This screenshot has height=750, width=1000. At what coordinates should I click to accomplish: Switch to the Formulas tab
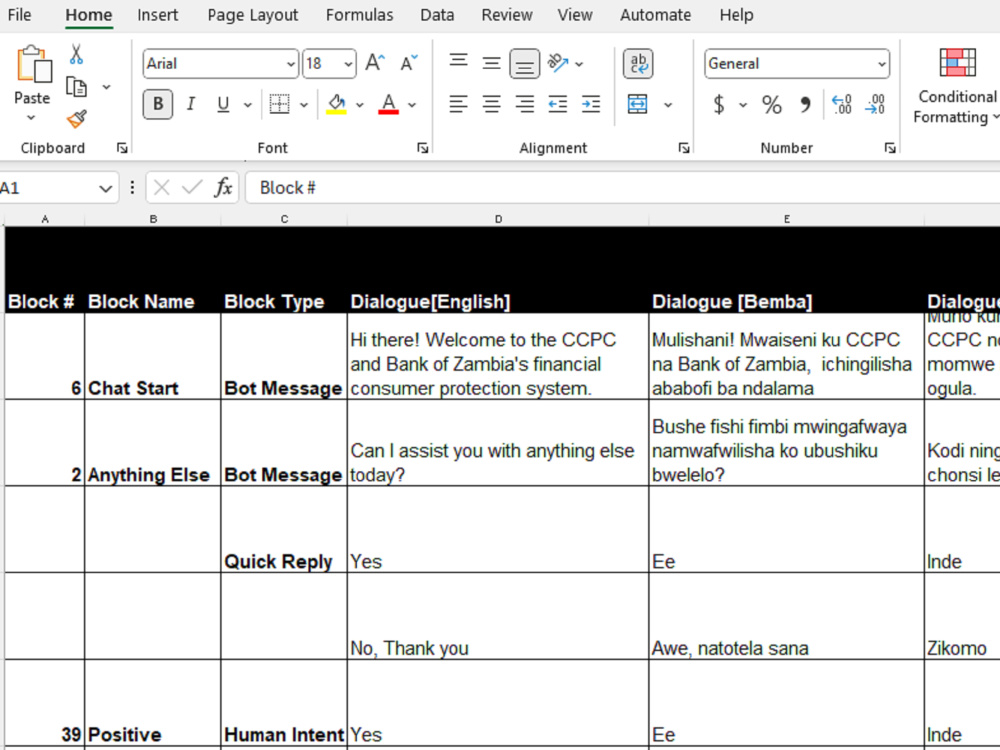[x=359, y=15]
